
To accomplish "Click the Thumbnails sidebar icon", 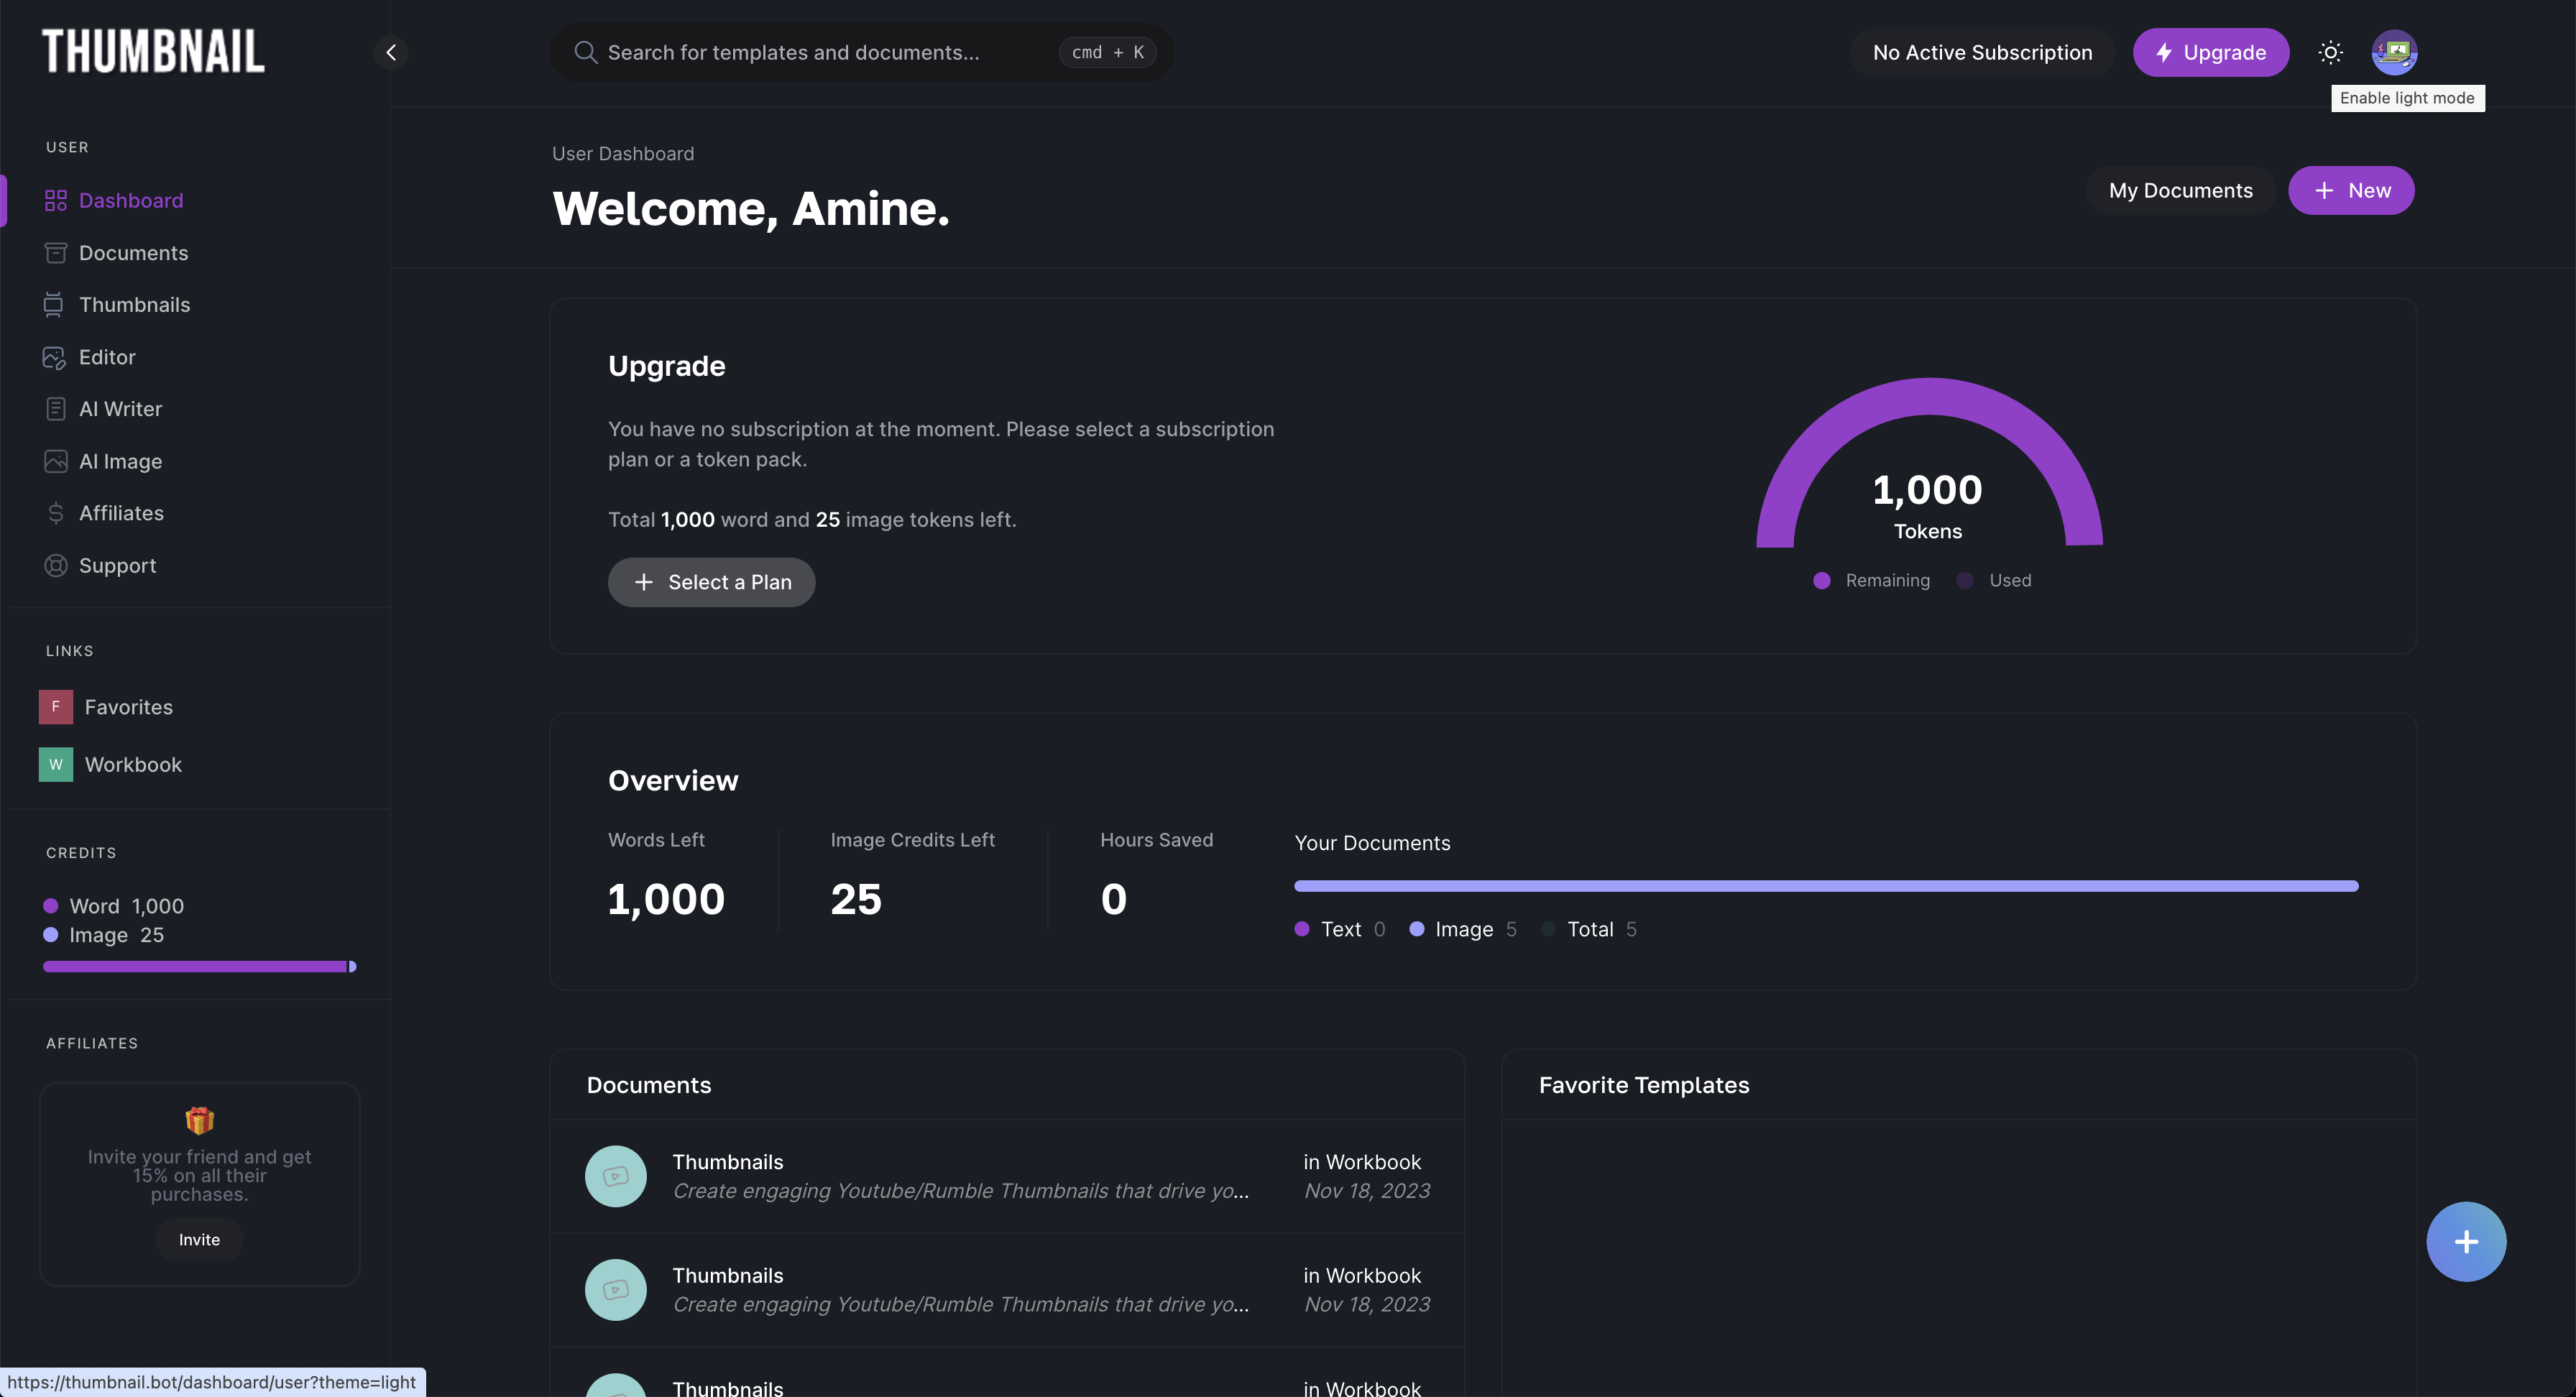I will [54, 305].
